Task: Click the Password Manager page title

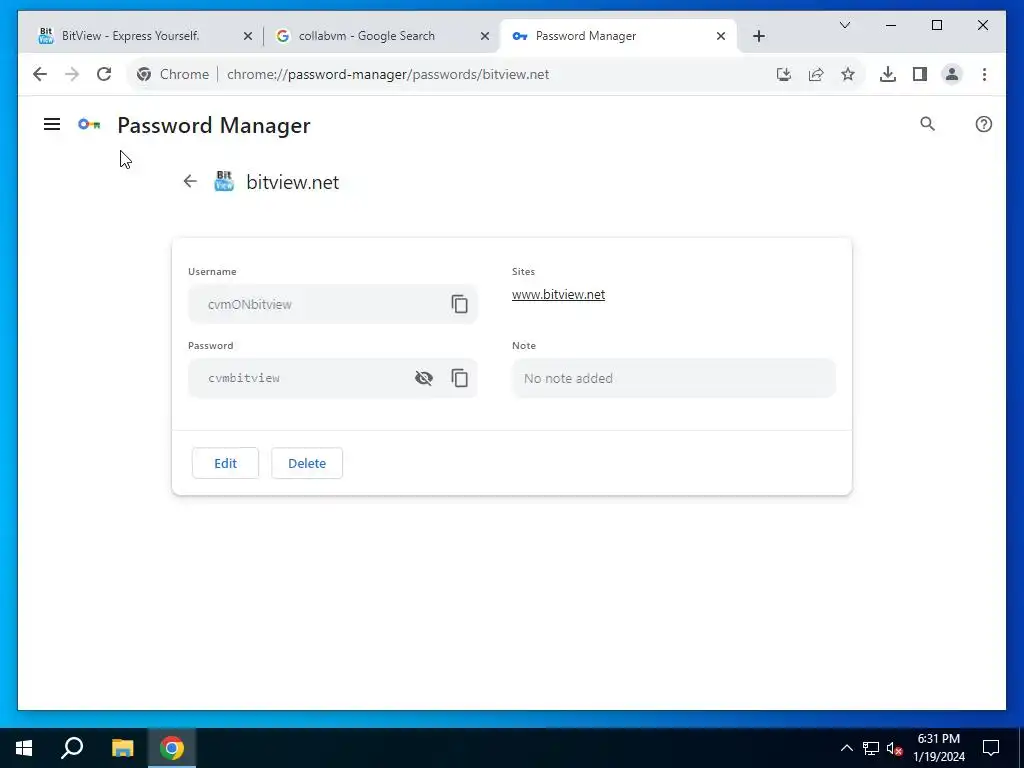Action: (214, 125)
